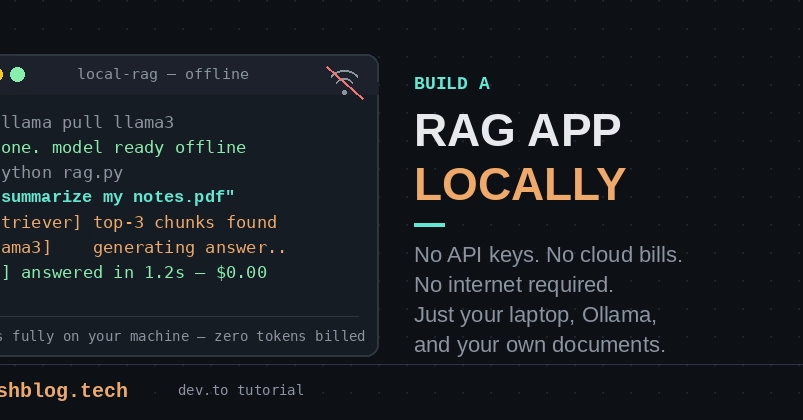Click the green traffic-light dot in terminal titlebar

click(17, 75)
